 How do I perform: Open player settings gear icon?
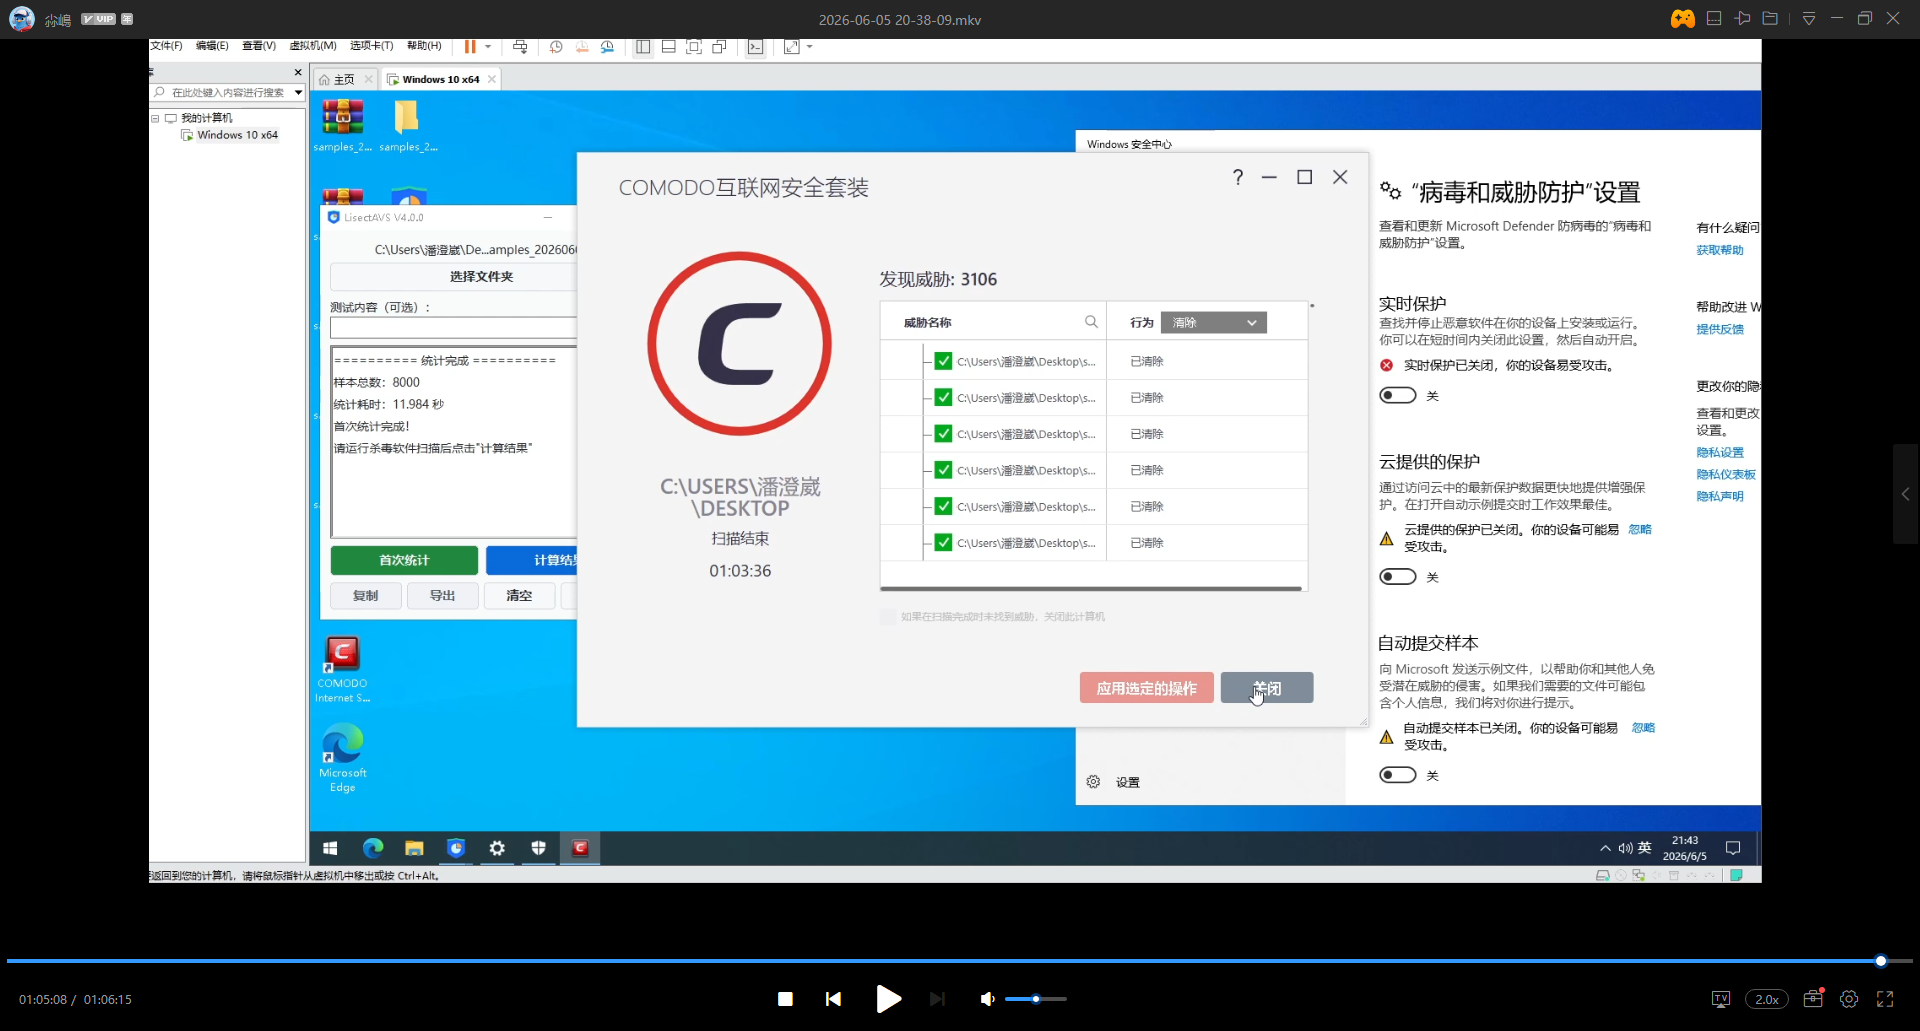pos(1849,999)
